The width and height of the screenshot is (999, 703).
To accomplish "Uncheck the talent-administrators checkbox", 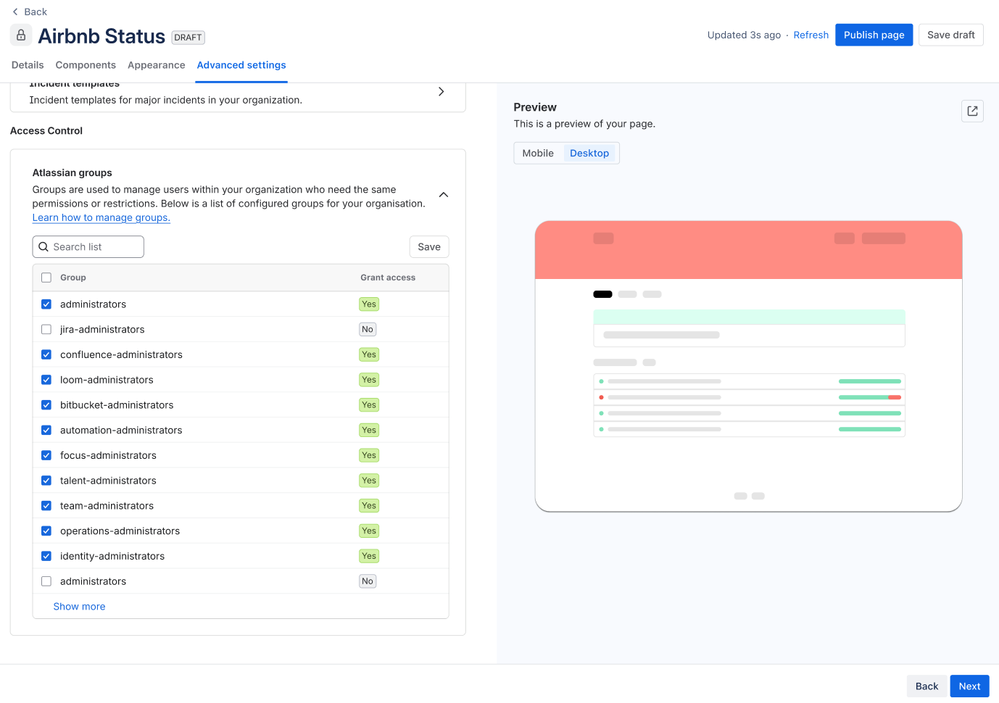I will point(47,481).
